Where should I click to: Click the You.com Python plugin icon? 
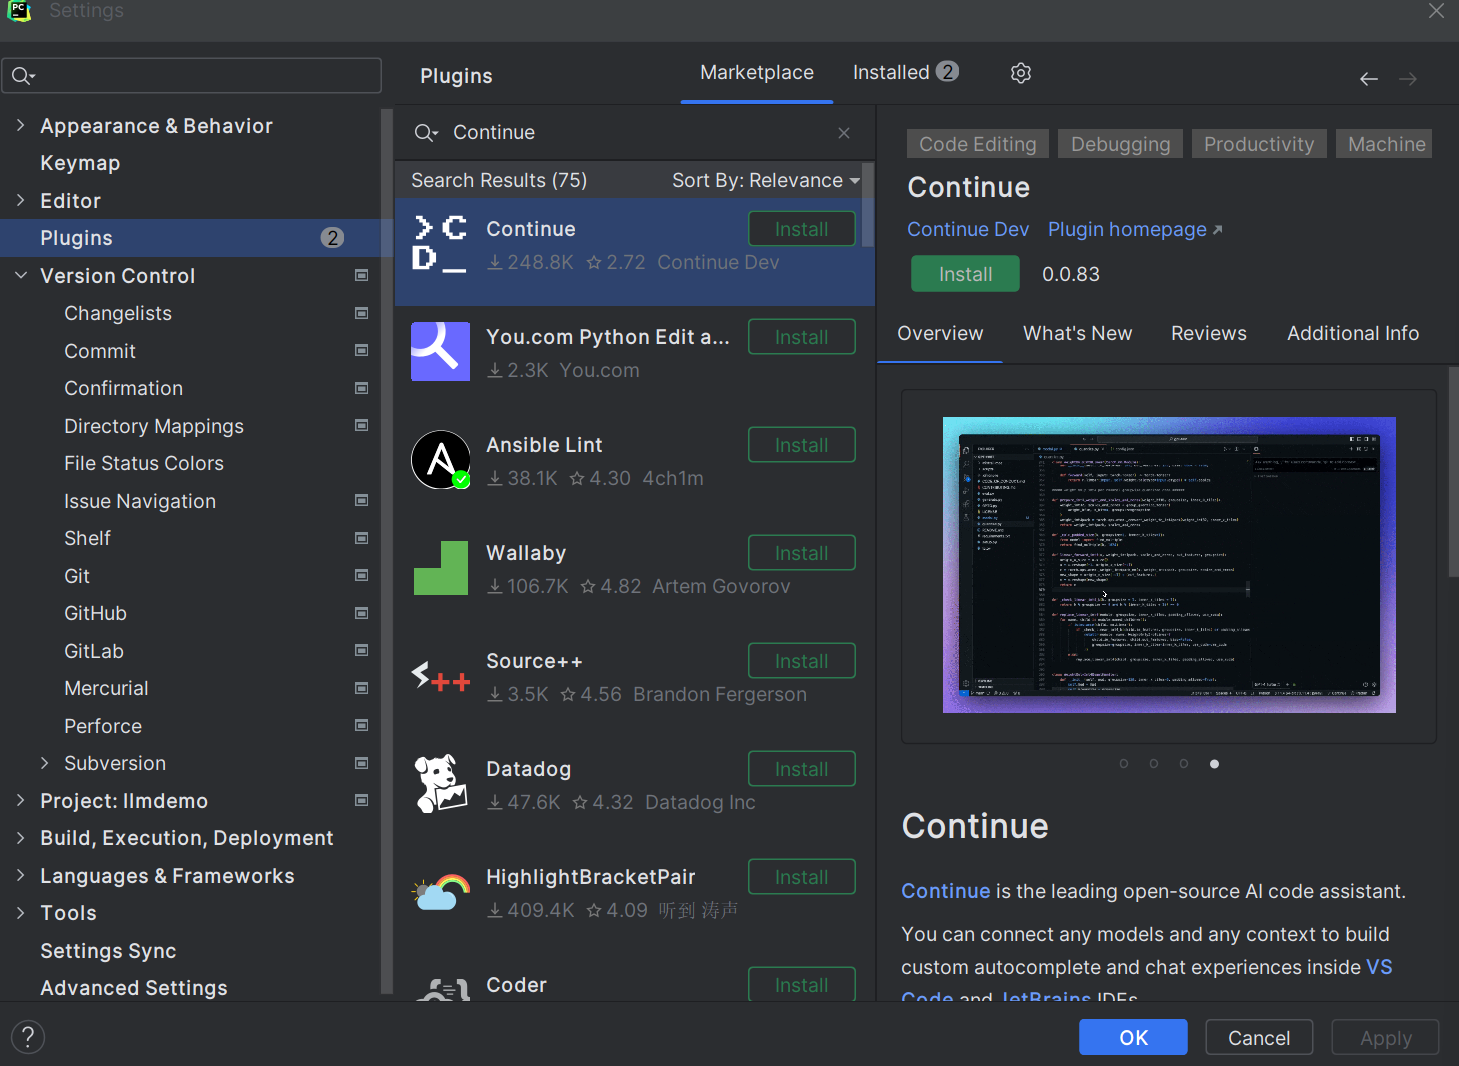pyautogui.click(x=440, y=351)
